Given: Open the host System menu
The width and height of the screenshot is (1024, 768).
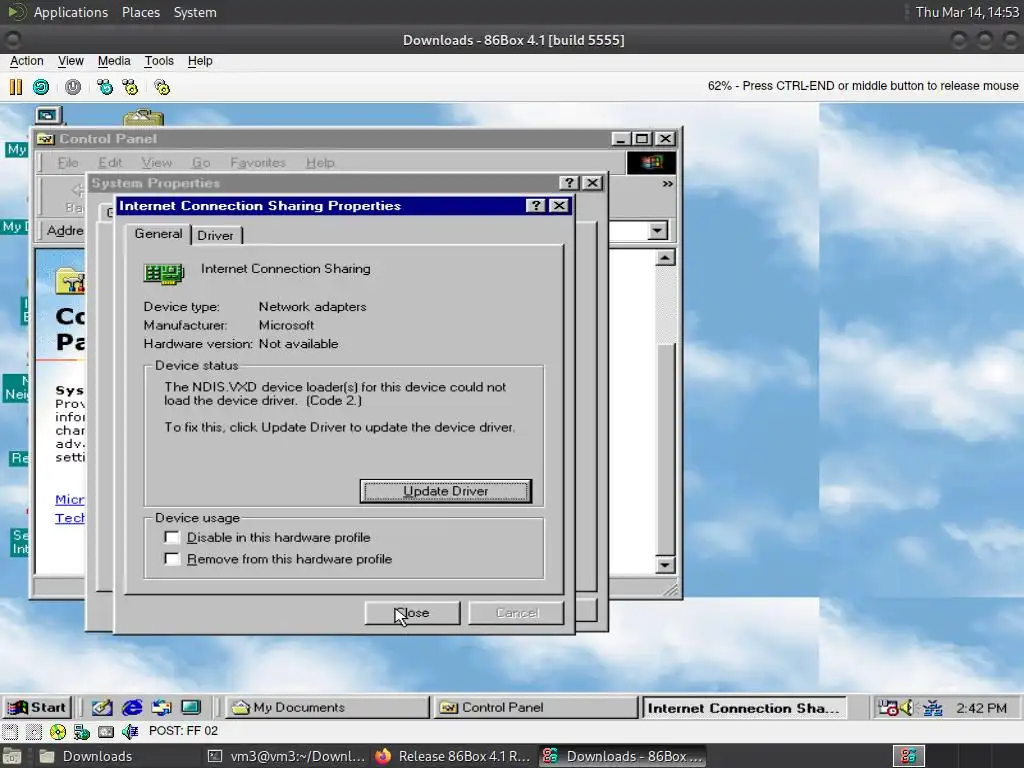Looking at the screenshot, I should click(195, 12).
